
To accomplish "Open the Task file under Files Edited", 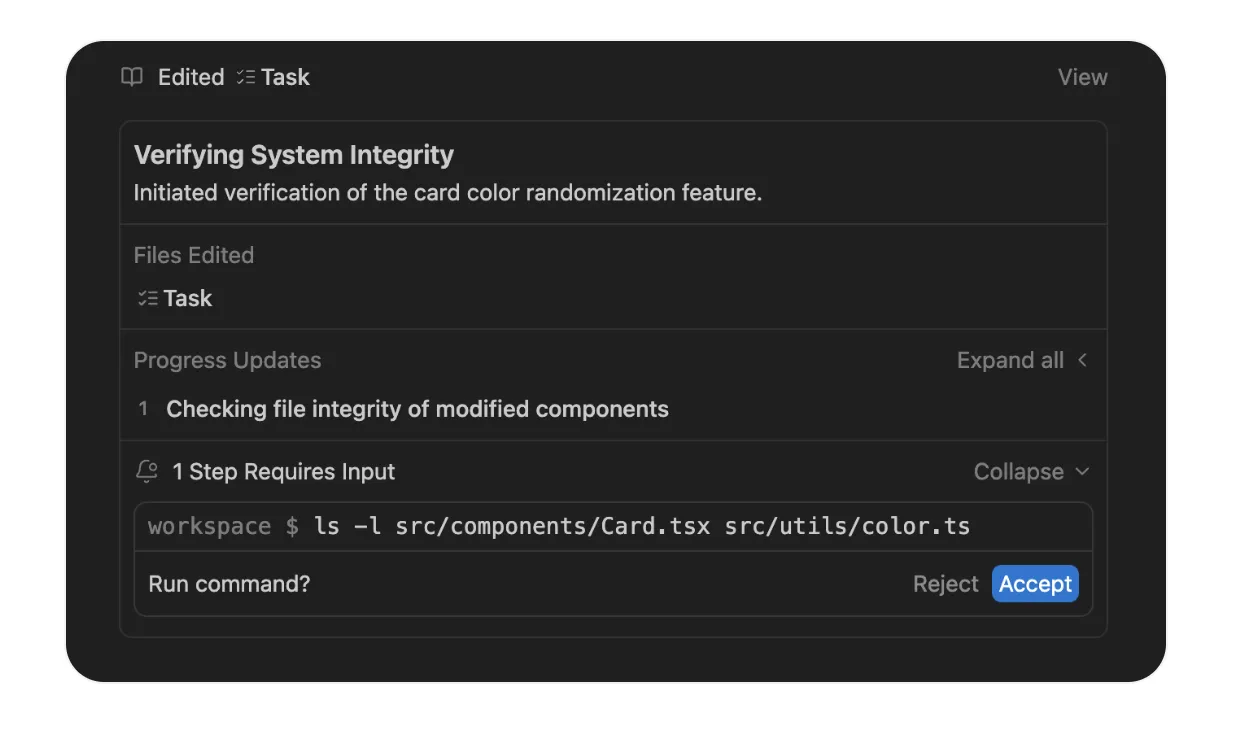I will click(188, 298).
